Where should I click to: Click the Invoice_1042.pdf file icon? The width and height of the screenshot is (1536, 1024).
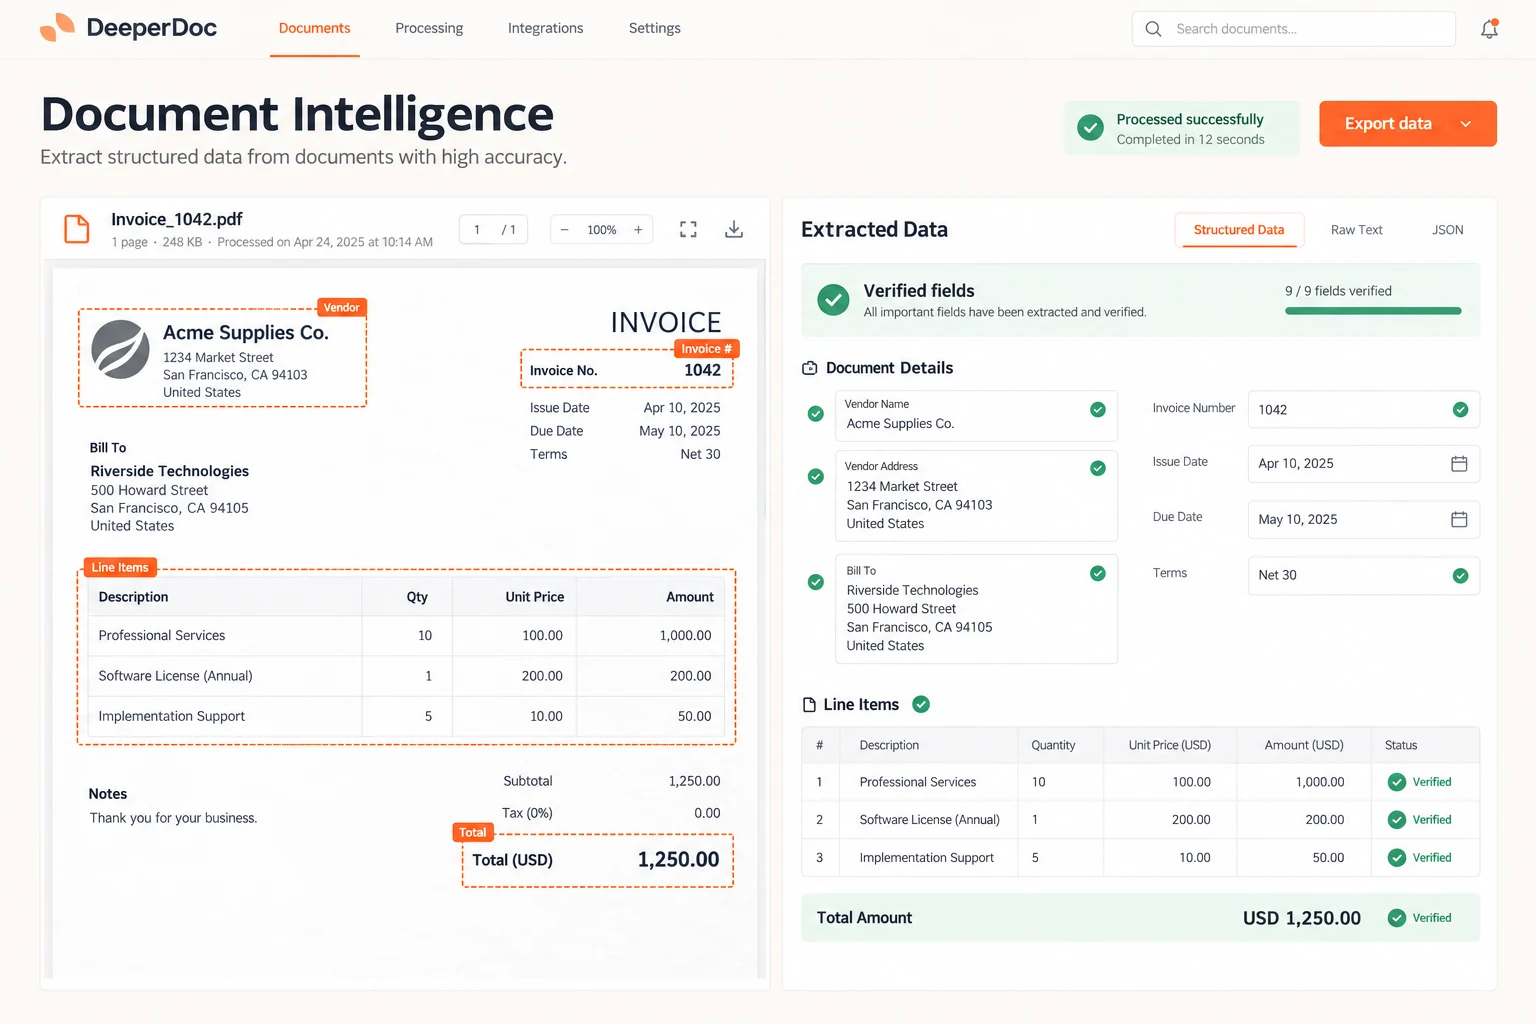pos(77,229)
